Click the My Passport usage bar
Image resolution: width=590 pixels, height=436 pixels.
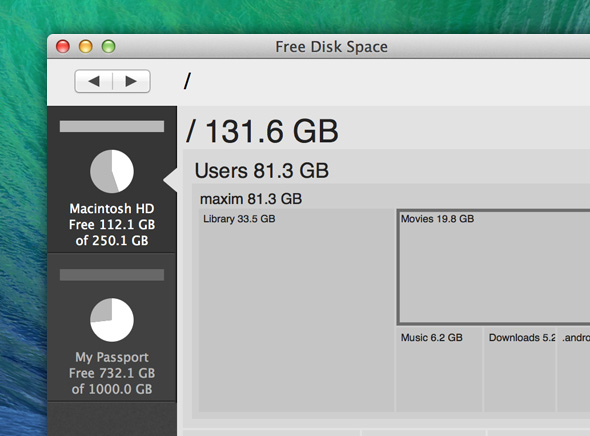coord(112,275)
